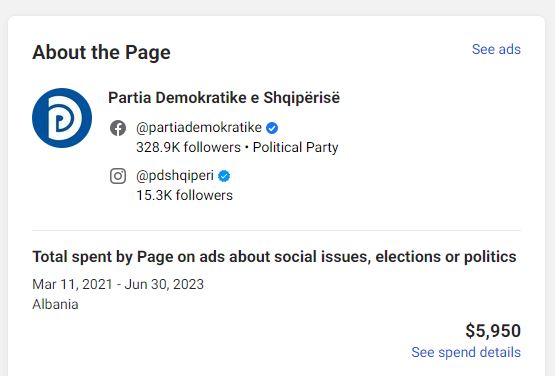Open the @pdshqiperi Instagram handle
The width and height of the screenshot is (555, 376).
pyautogui.click(x=175, y=176)
